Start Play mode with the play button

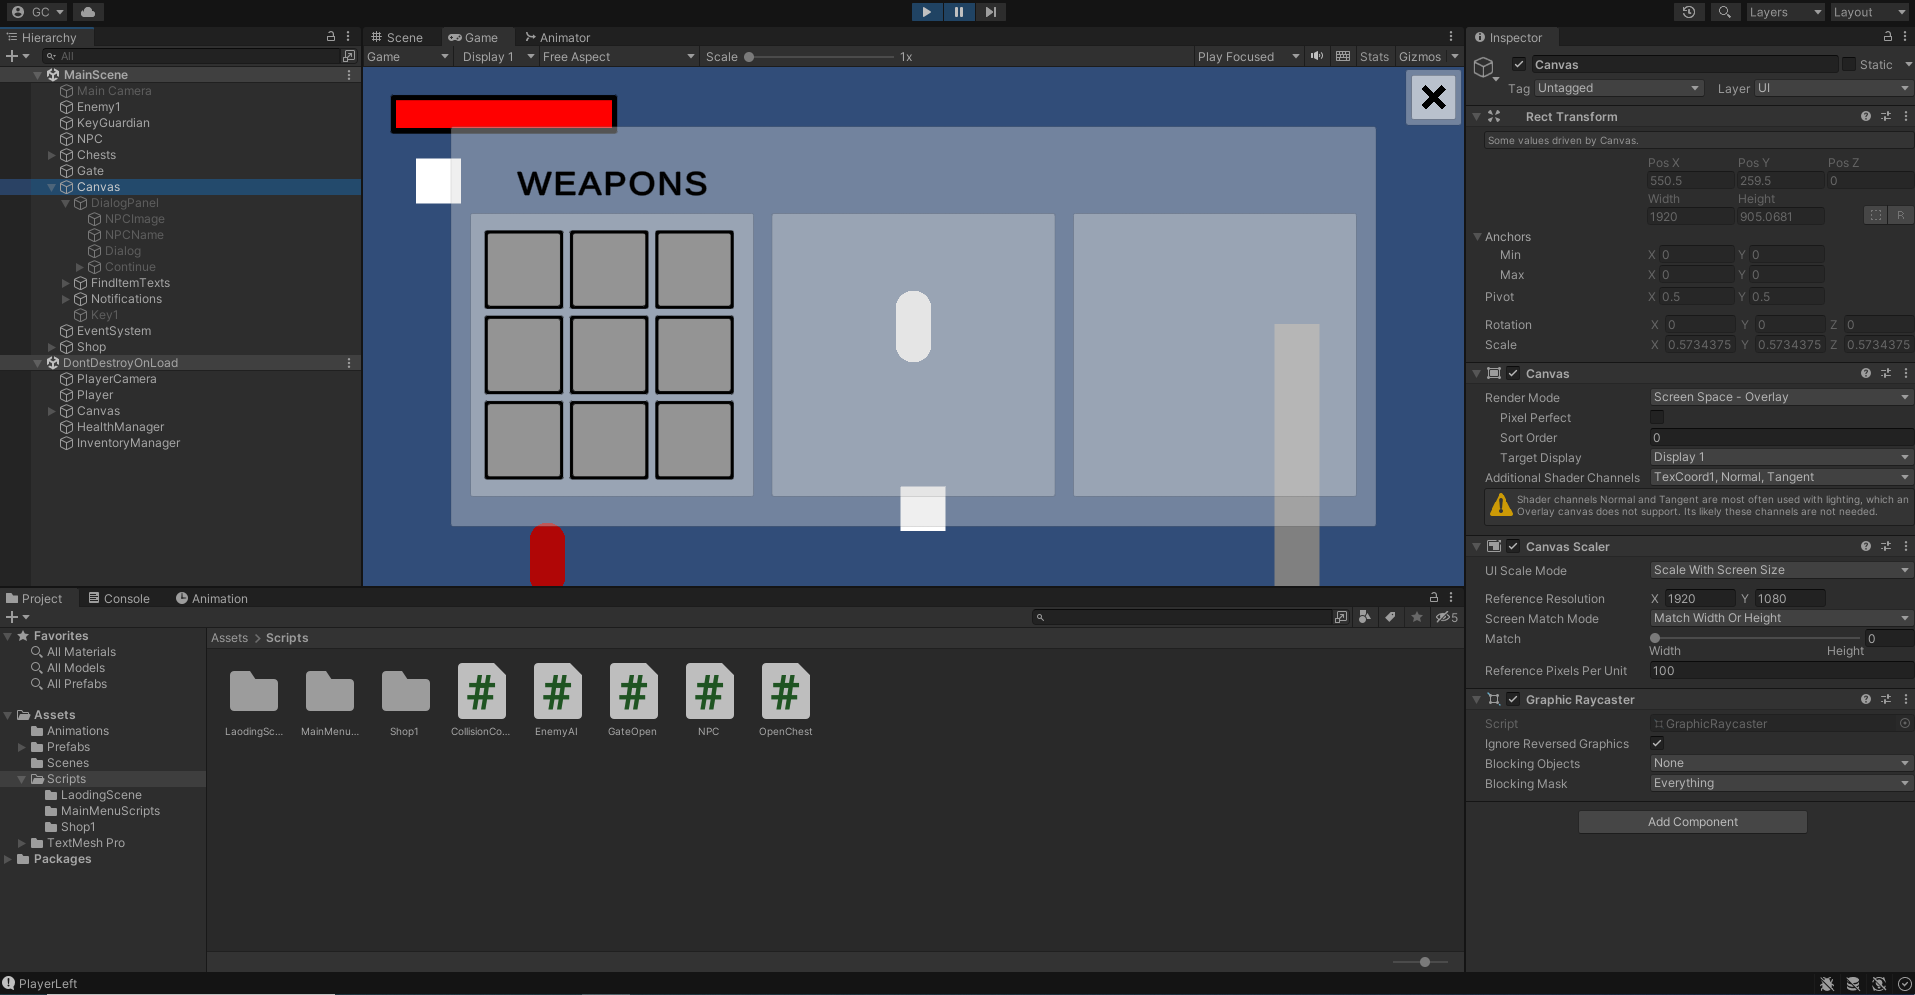point(926,12)
